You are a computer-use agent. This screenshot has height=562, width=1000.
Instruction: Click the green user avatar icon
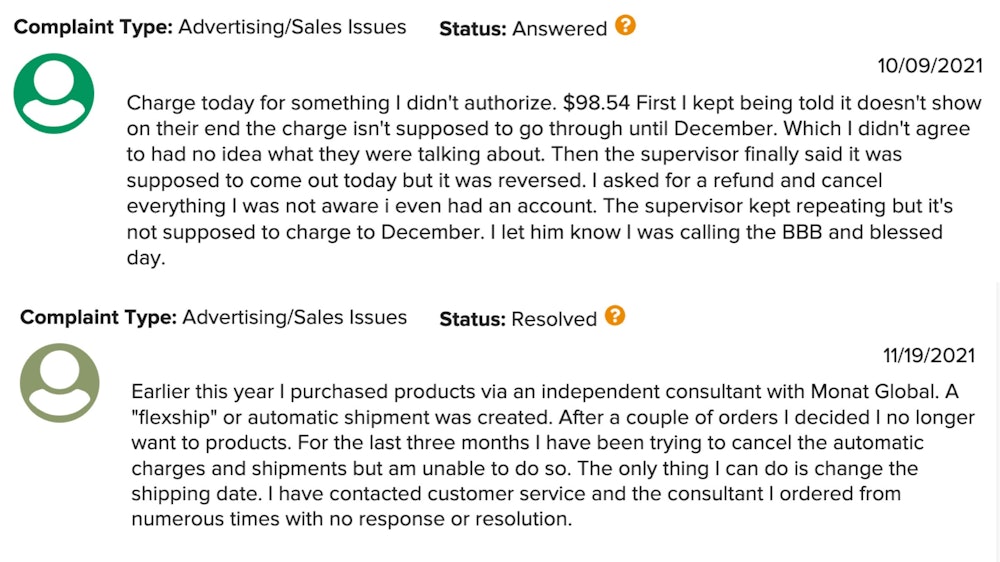tap(54, 93)
